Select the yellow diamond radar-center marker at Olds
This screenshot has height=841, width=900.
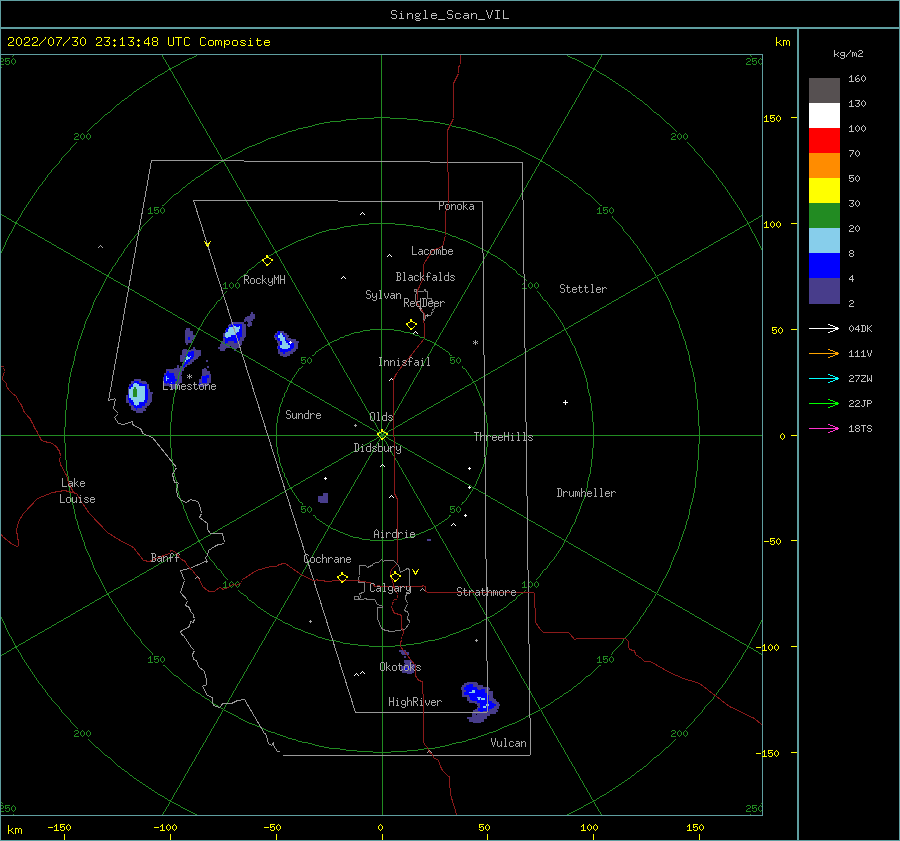tap(382, 435)
